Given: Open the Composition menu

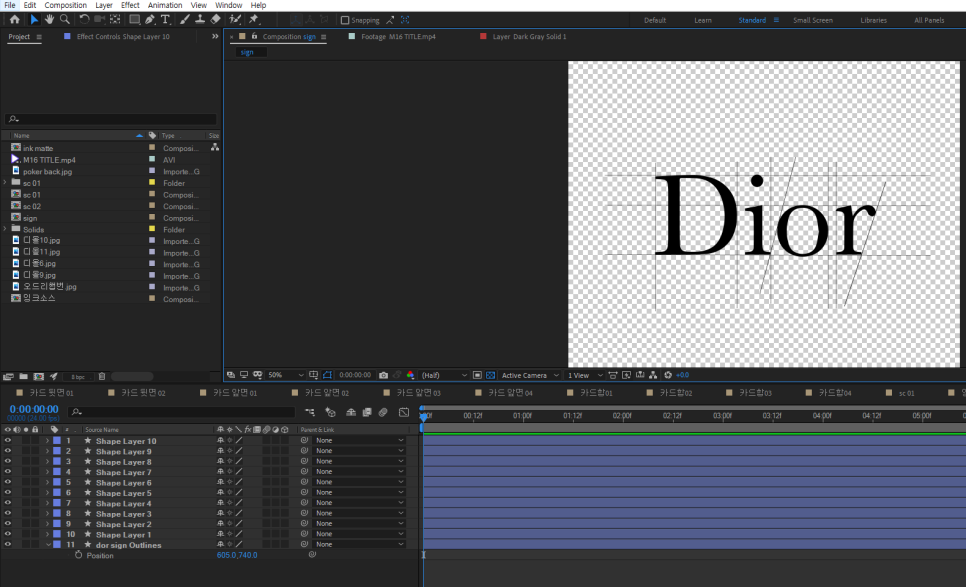Looking at the screenshot, I should pos(65,5).
